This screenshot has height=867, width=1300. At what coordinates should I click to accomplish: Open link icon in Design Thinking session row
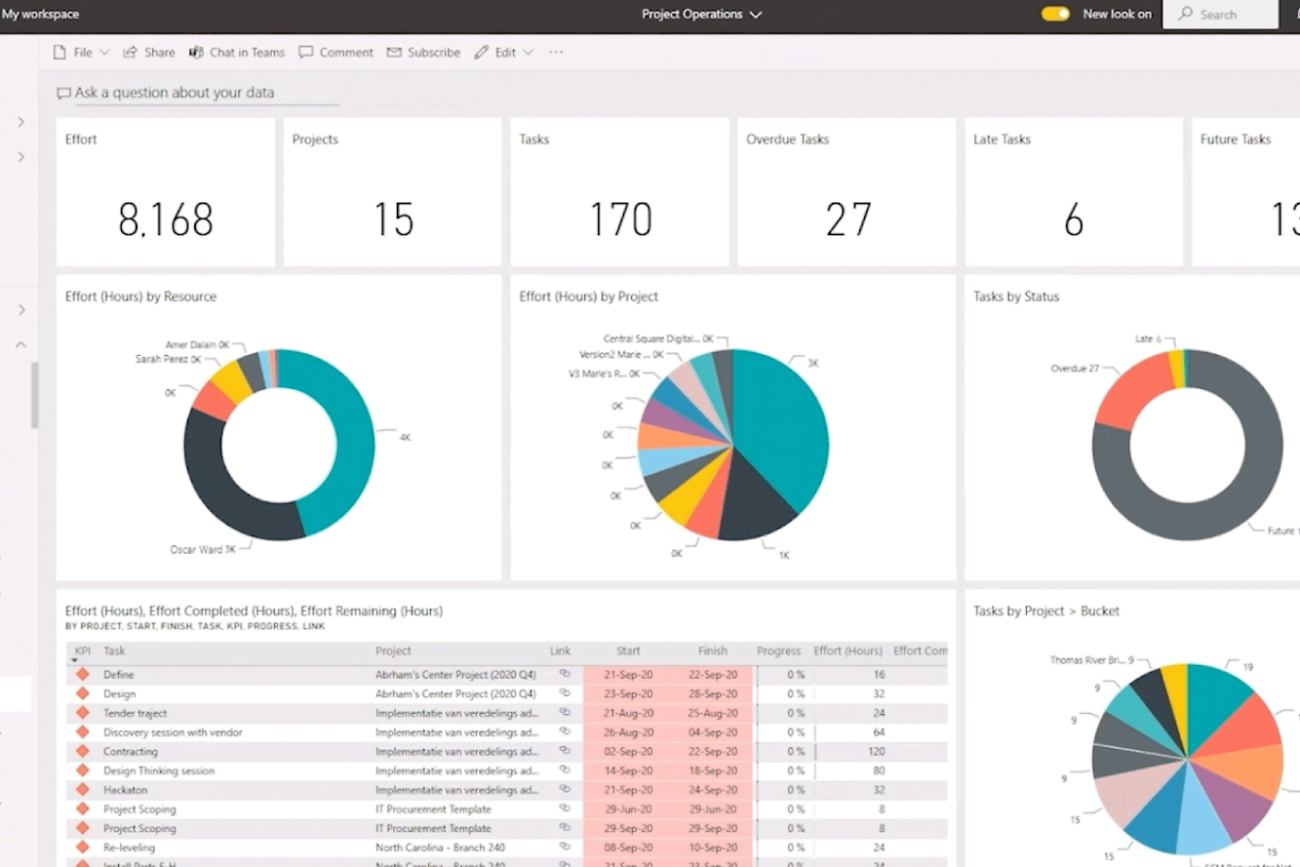564,770
